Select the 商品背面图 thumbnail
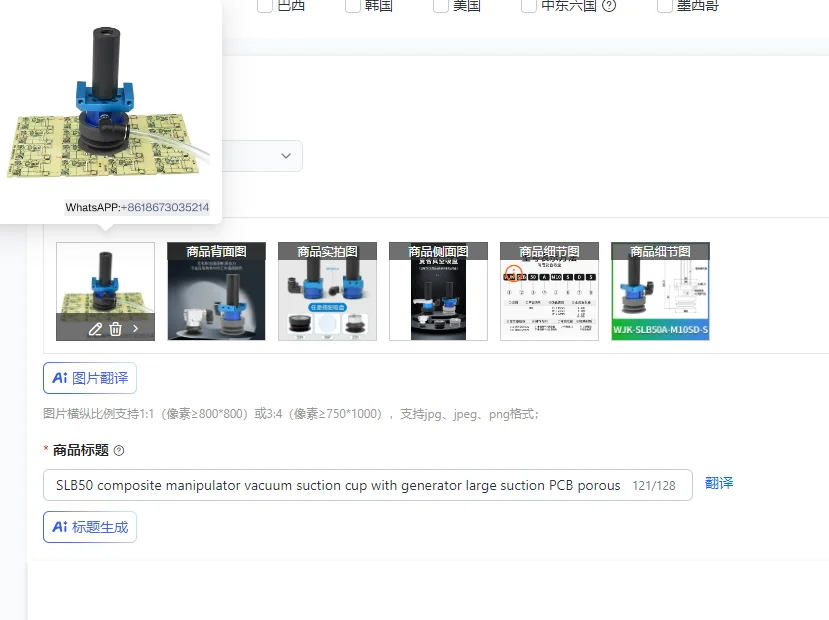829x620 pixels. tap(216, 291)
